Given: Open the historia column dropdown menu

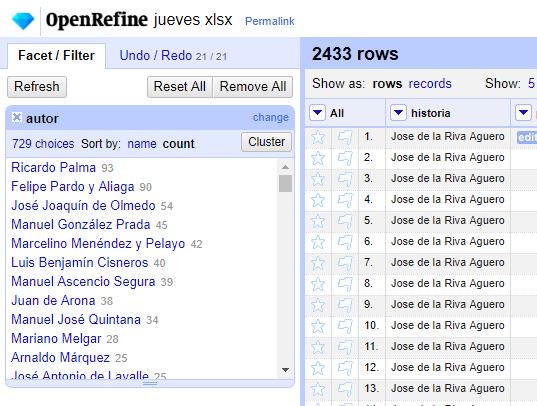Looking at the screenshot, I should click(x=398, y=112).
